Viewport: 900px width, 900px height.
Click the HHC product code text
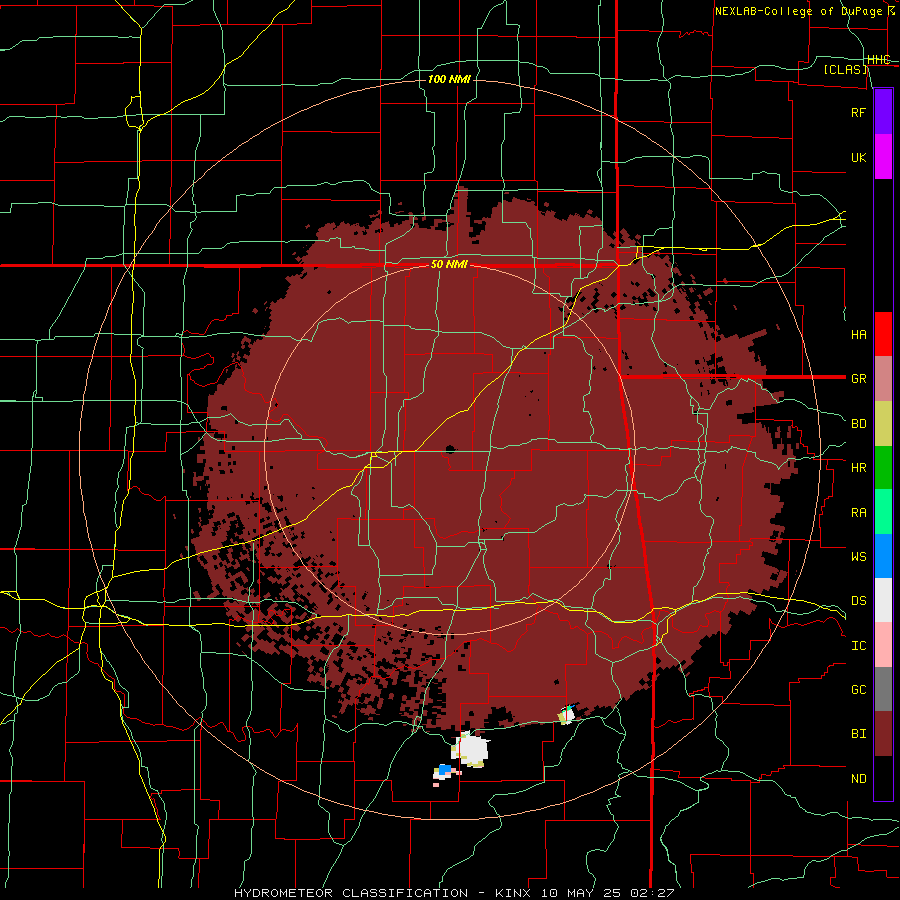pos(878,60)
